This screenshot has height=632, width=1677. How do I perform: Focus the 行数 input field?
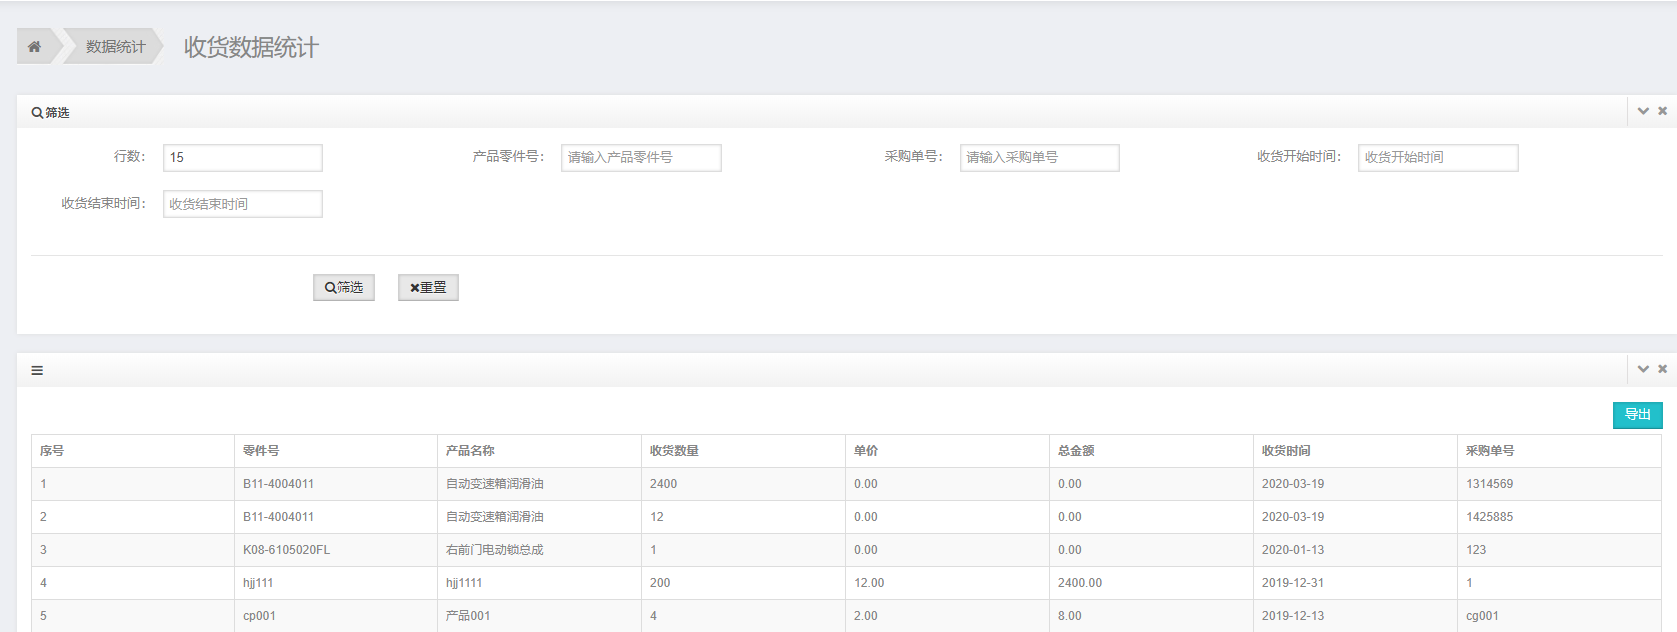(x=242, y=158)
